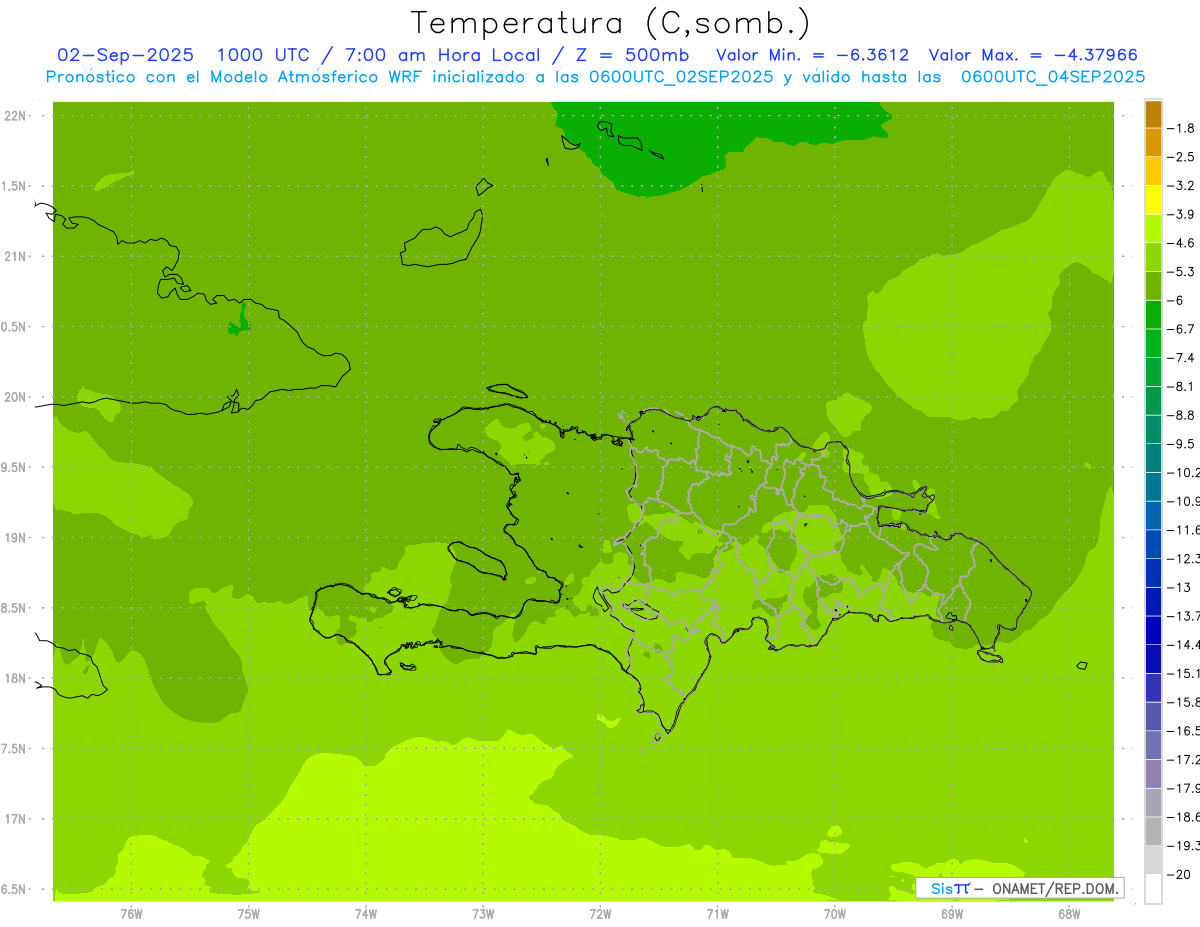Pick the yellow swatch between -3.2 and -3.9
Image resolution: width=1200 pixels, height=927 pixels.
[x=1153, y=200]
